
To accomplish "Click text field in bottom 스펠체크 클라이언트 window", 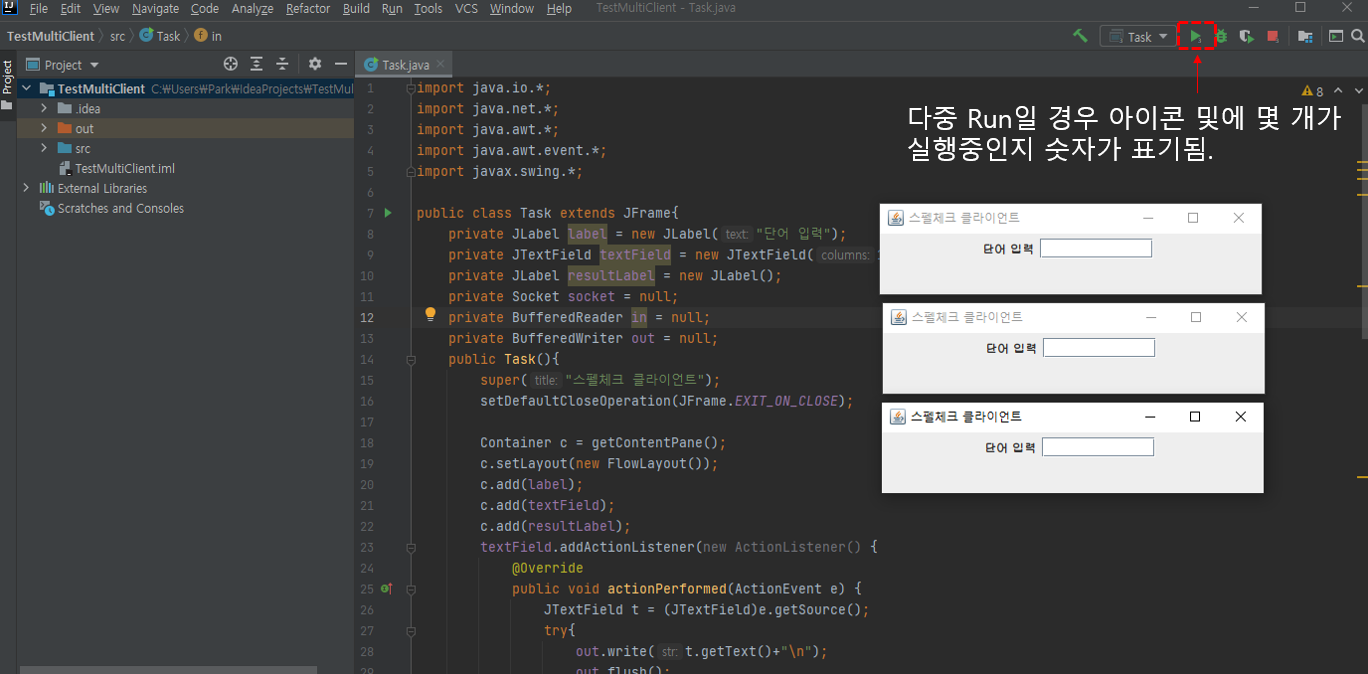I will coord(1098,447).
